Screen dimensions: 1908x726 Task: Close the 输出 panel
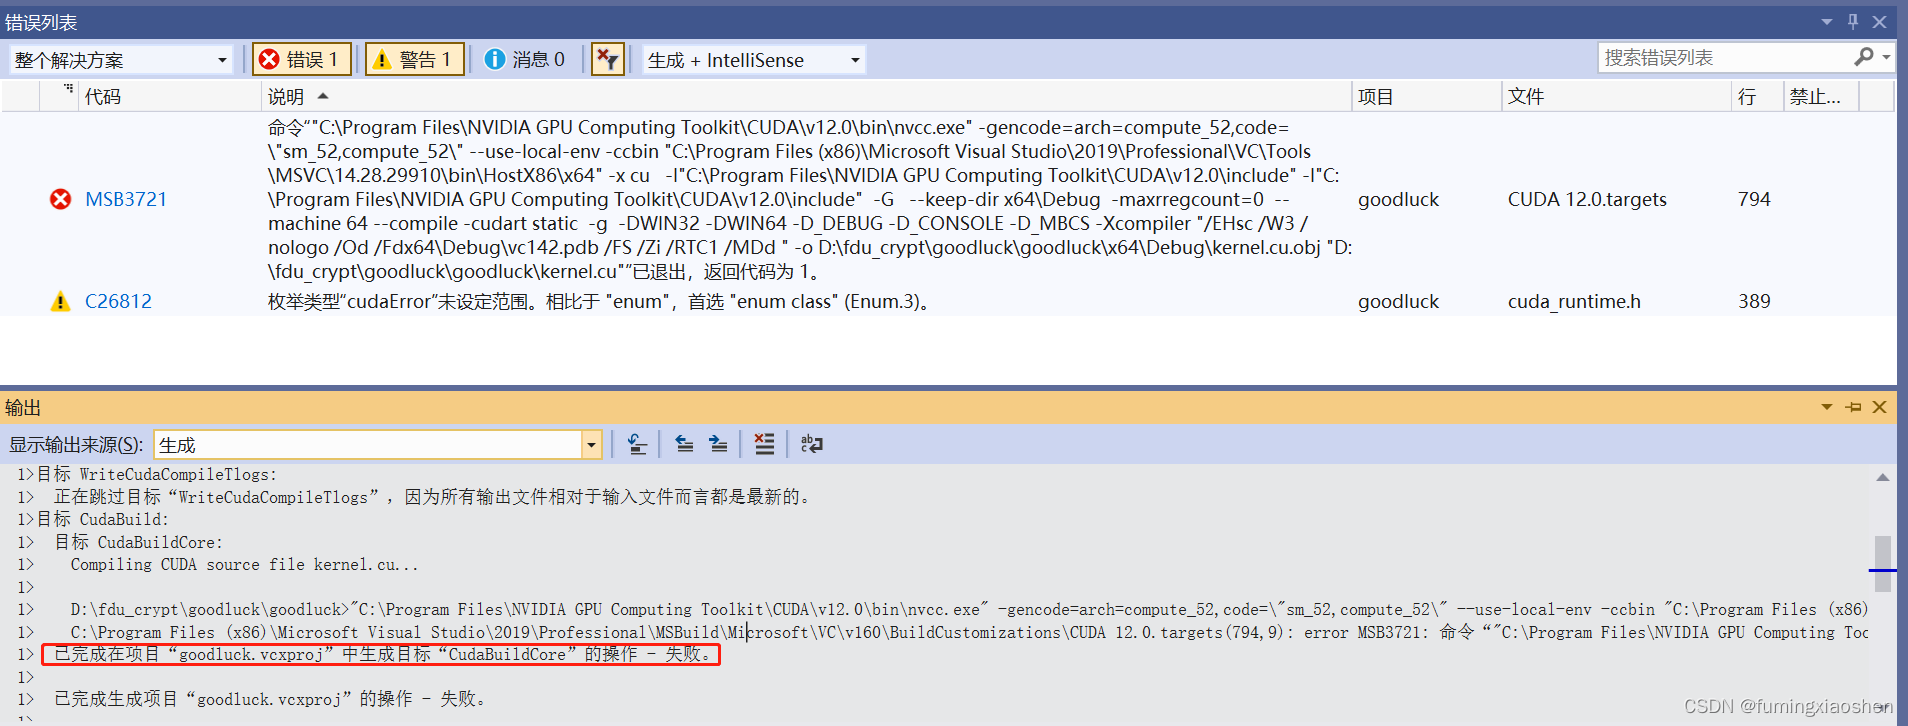(x=1879, y=407)
